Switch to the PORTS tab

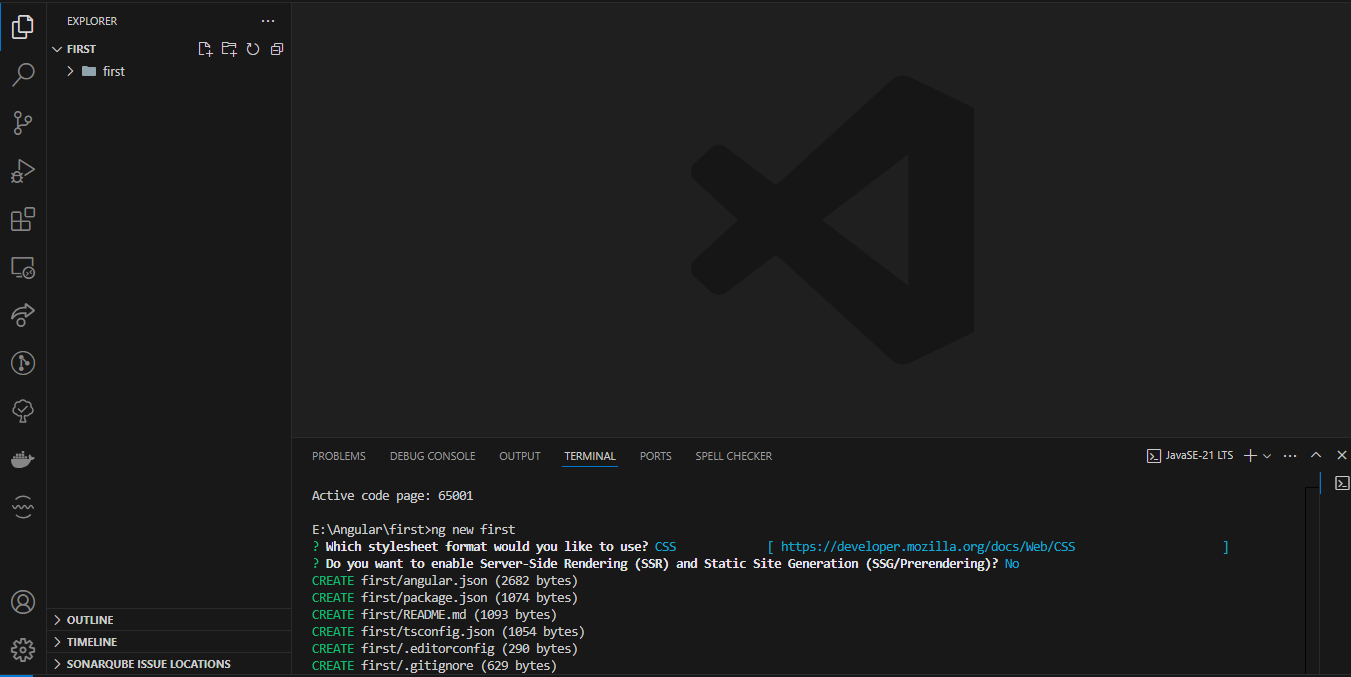656,456
